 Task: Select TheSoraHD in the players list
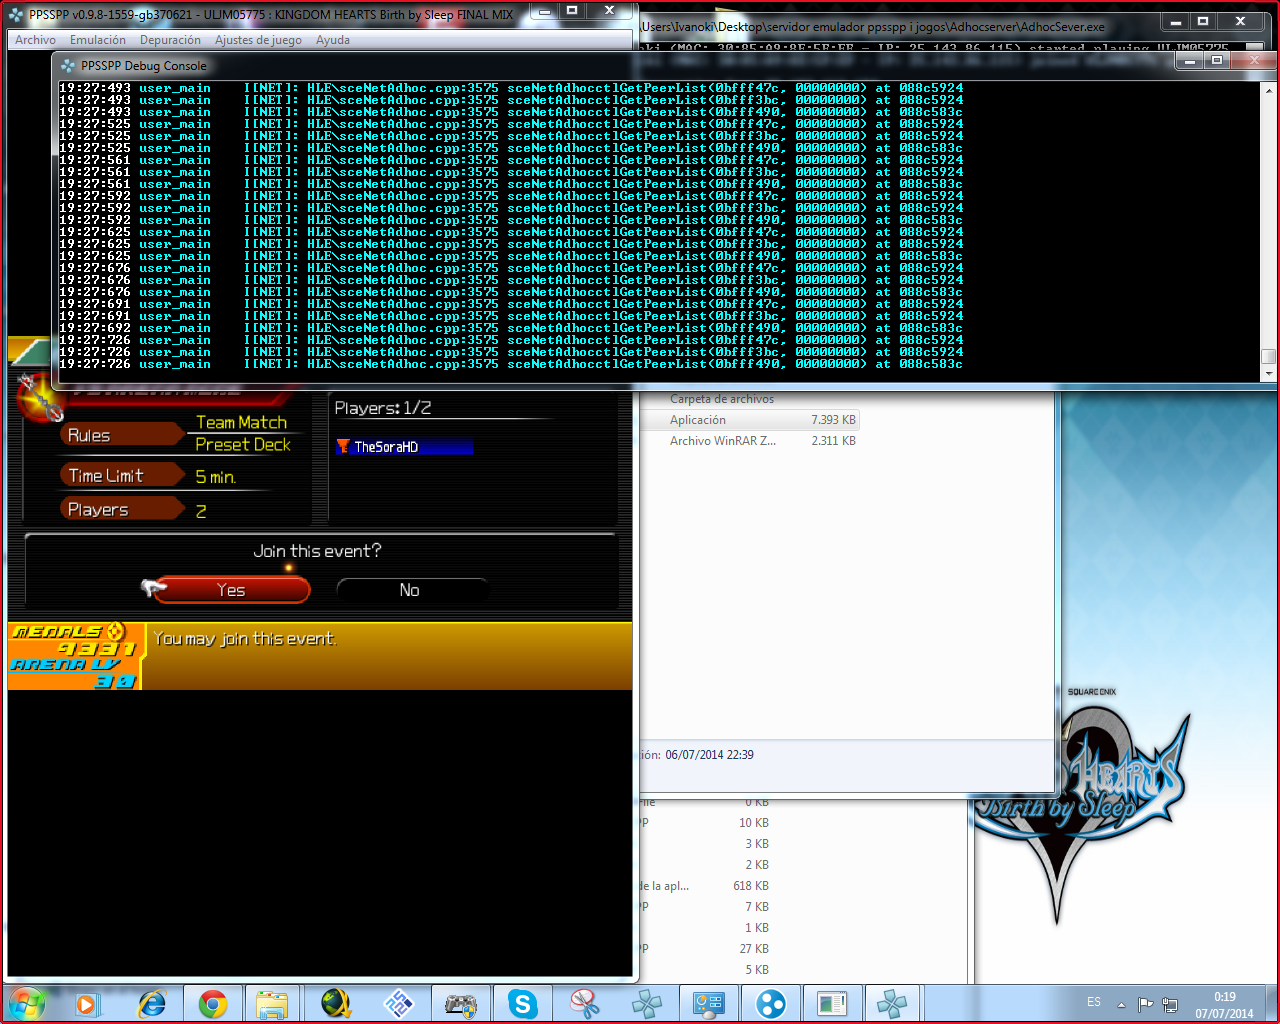403,447
